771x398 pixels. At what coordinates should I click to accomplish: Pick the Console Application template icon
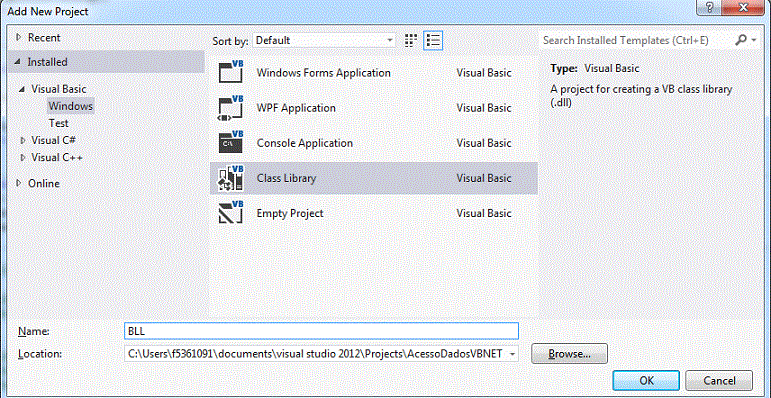coord(231,143)
